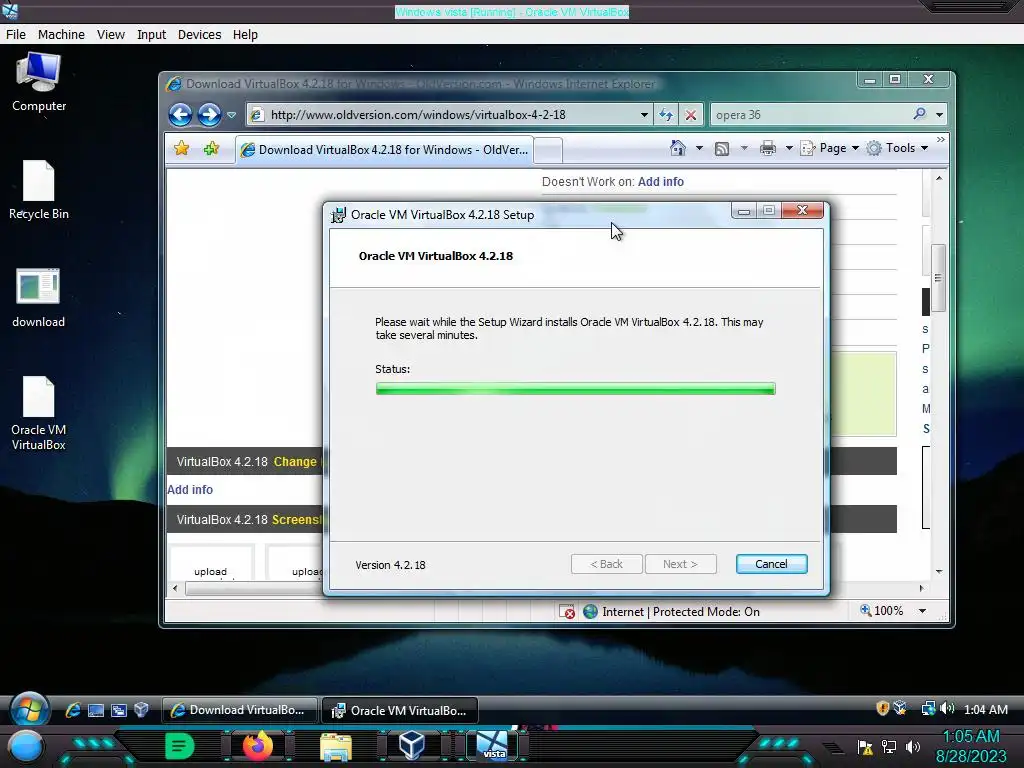Click the guest network tray icon
1024x768 pixels.
coord(928,709)
